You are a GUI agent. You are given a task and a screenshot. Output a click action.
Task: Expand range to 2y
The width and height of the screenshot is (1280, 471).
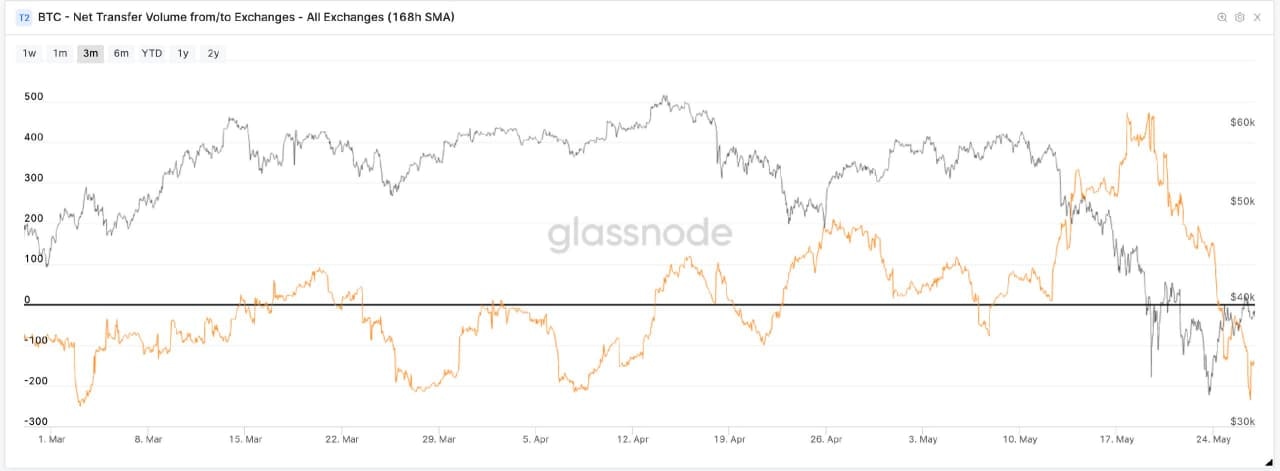[x=213, y=53]
